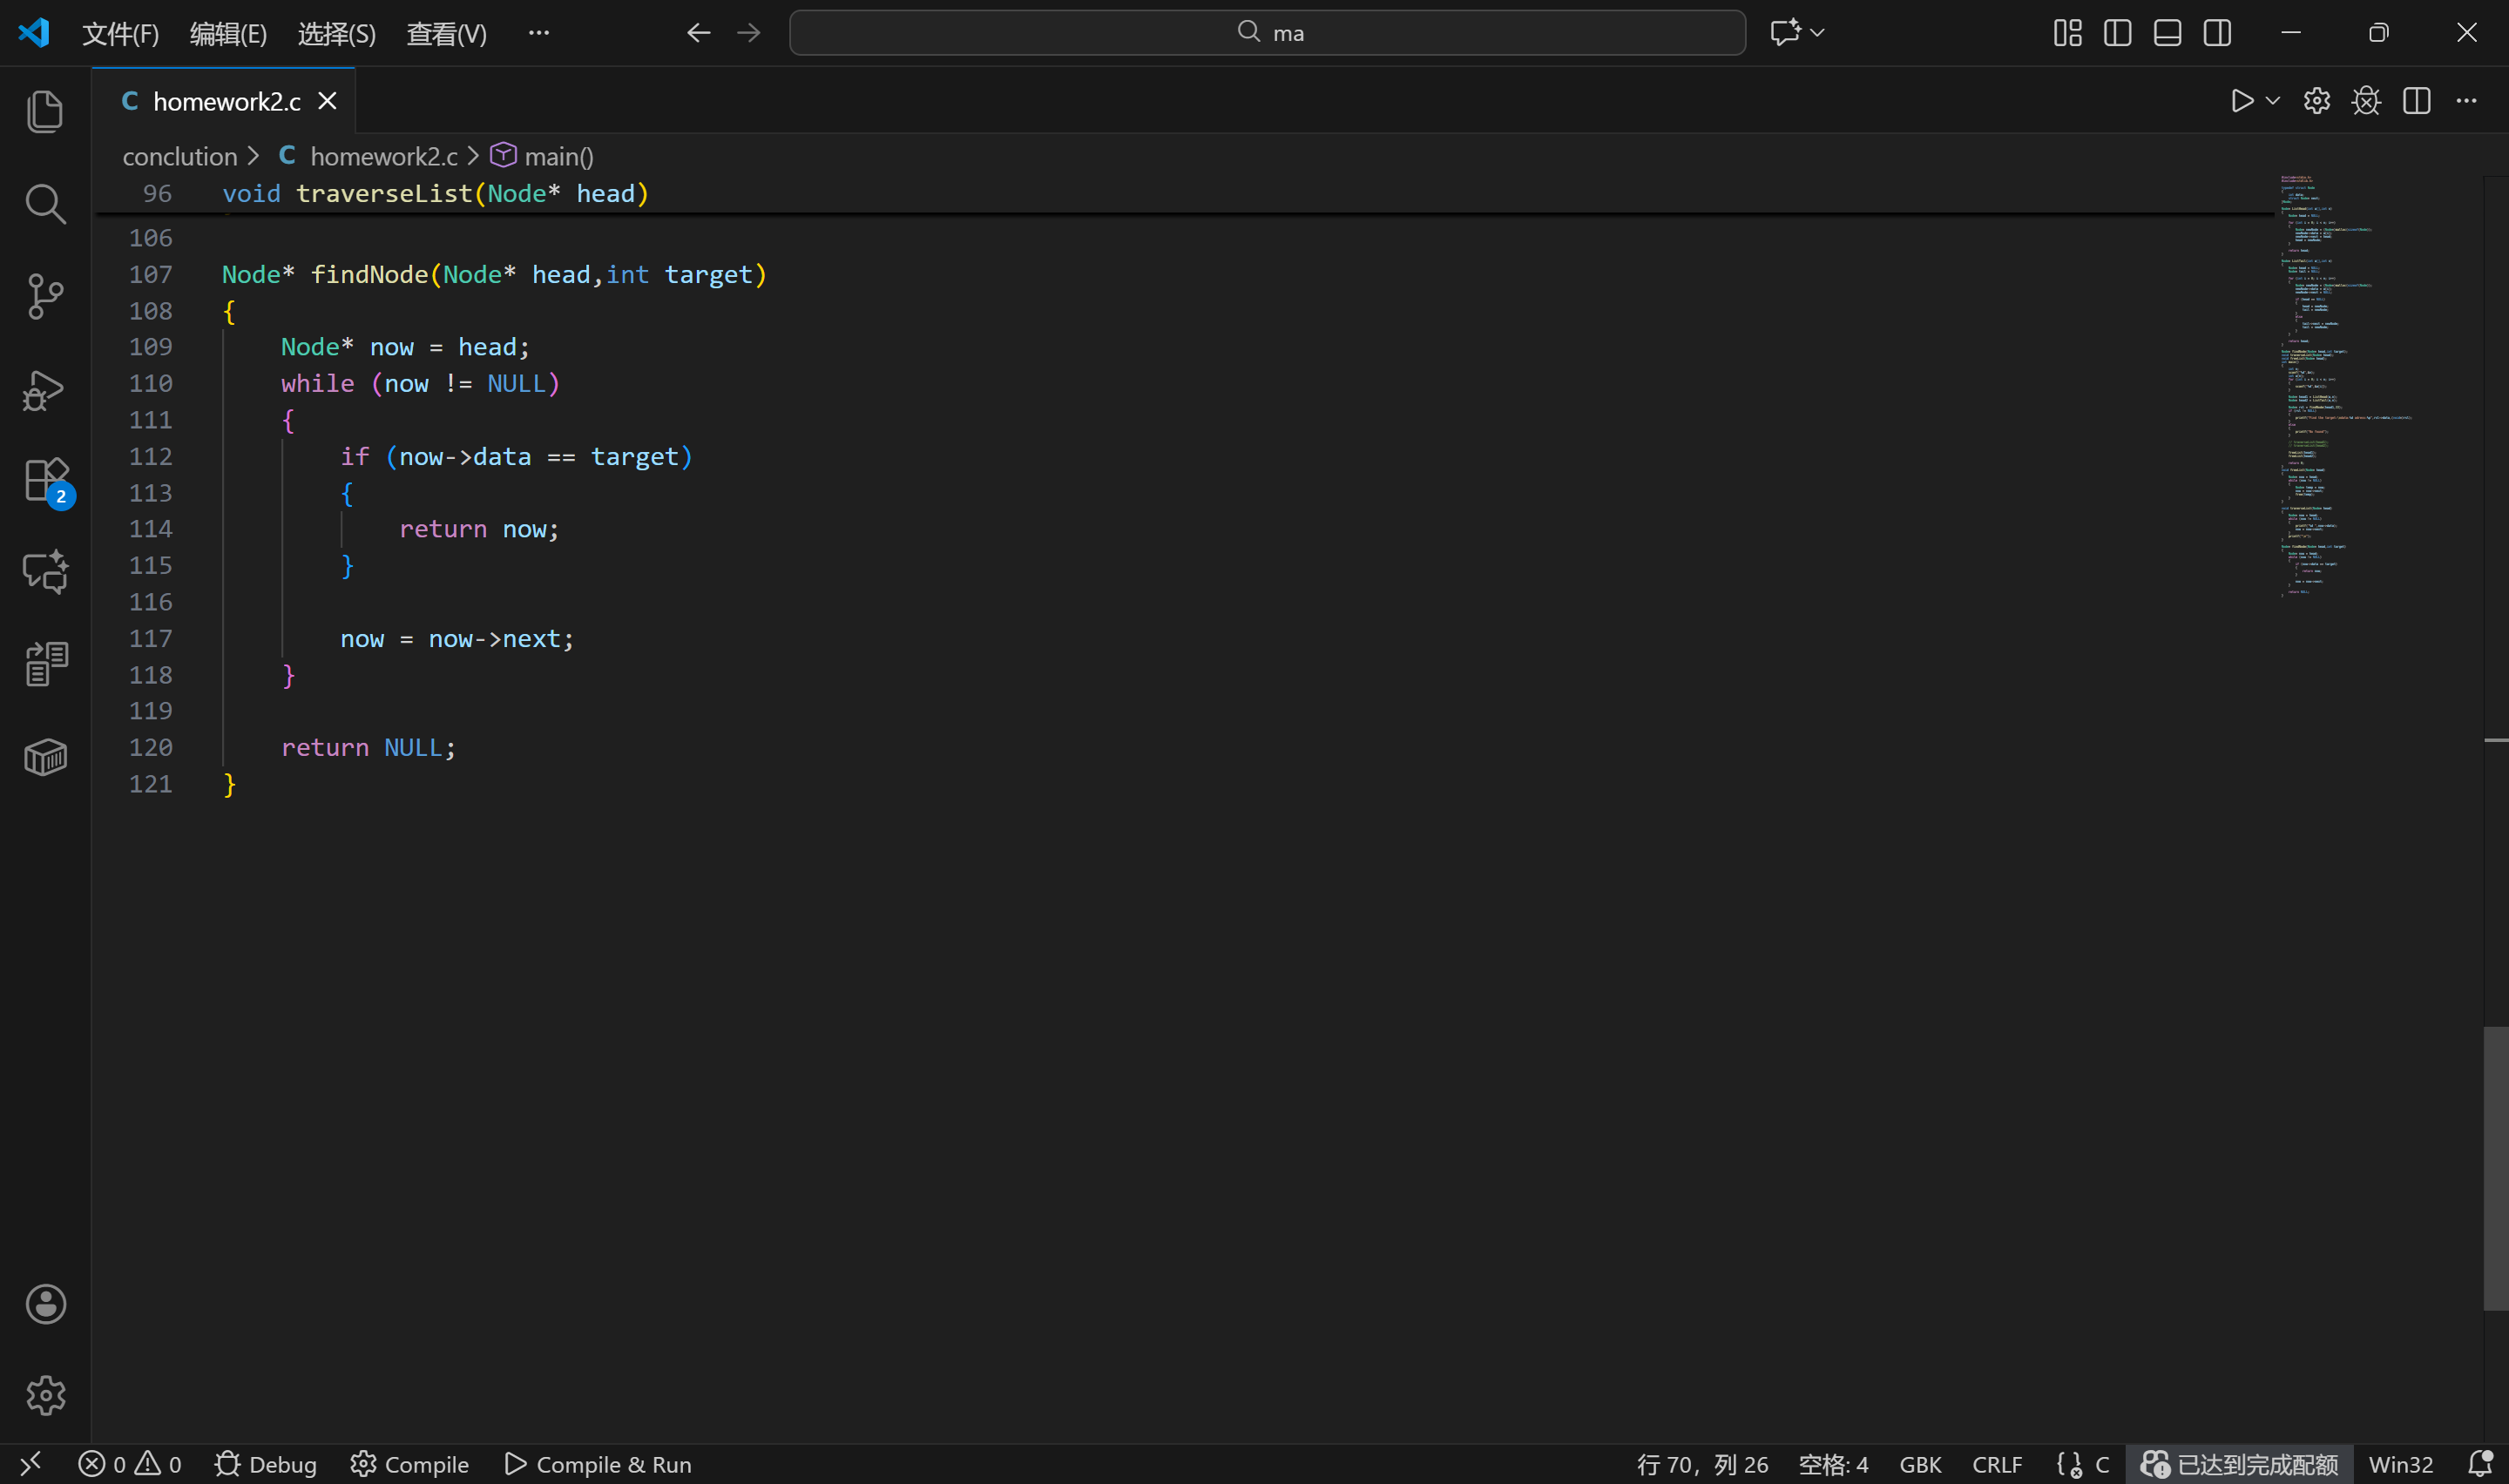
Task: Open the Extensions view with badge
Action: tap(45, 481)
